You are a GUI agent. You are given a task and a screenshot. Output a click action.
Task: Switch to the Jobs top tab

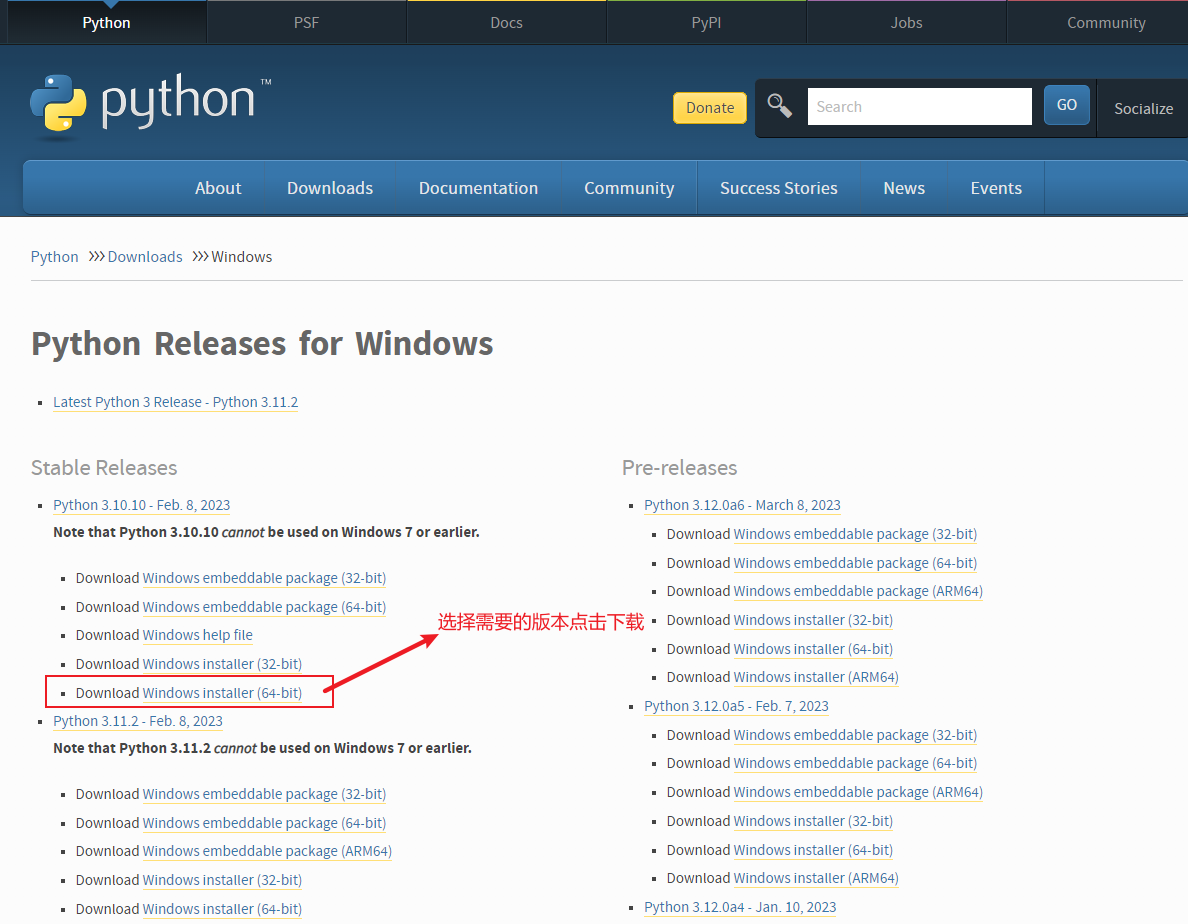906,23
